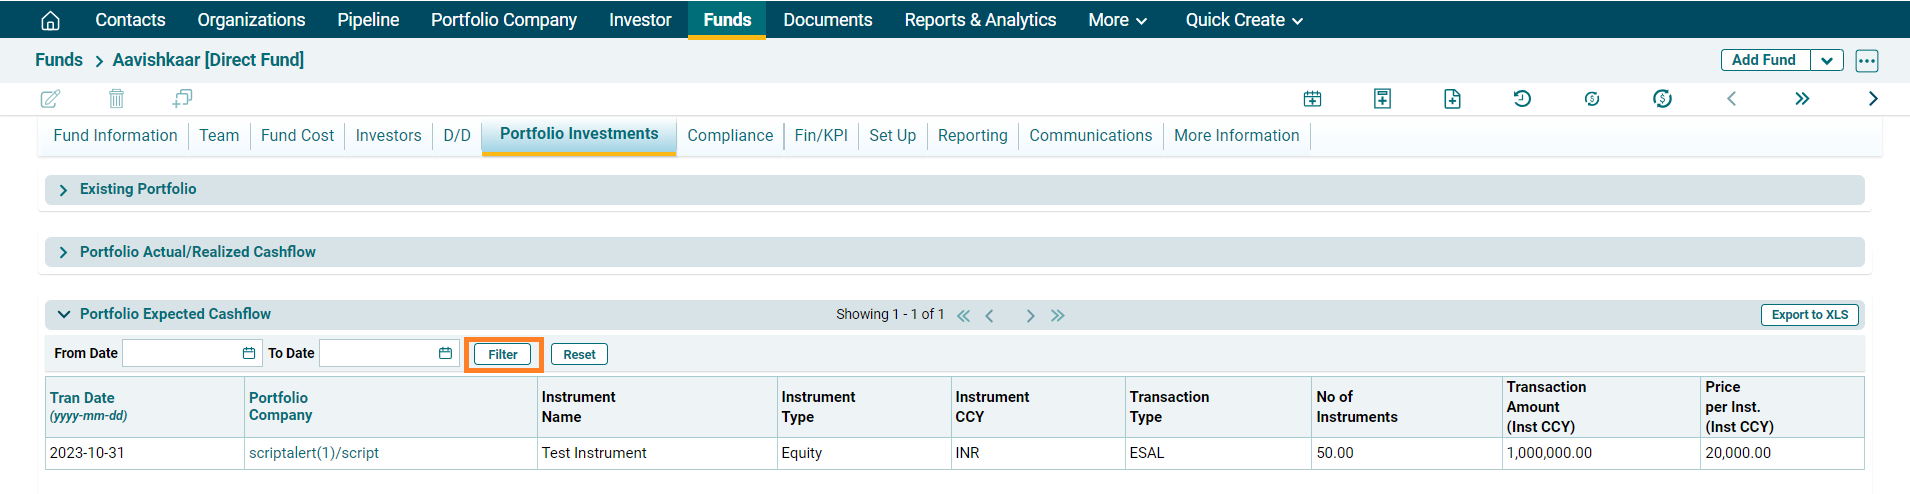Screen dimensions: 1910x494
Task: Open the scriptalert(1)/script portfolio company link
Action: point(314,453)
